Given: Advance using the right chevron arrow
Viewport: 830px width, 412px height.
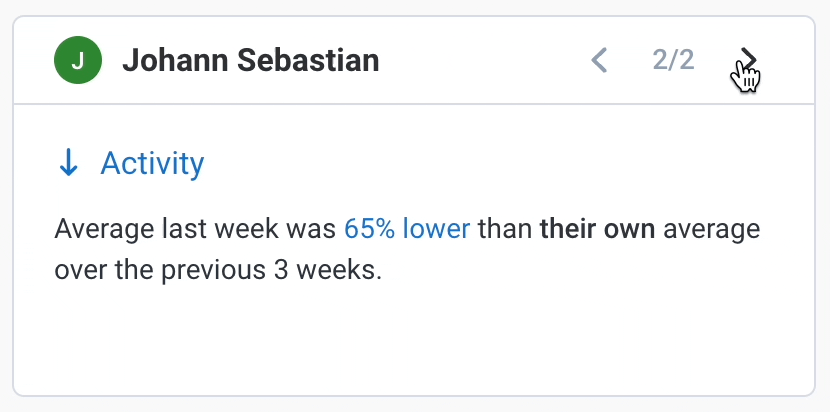Looking at the screenshot, I should (748, 60).
